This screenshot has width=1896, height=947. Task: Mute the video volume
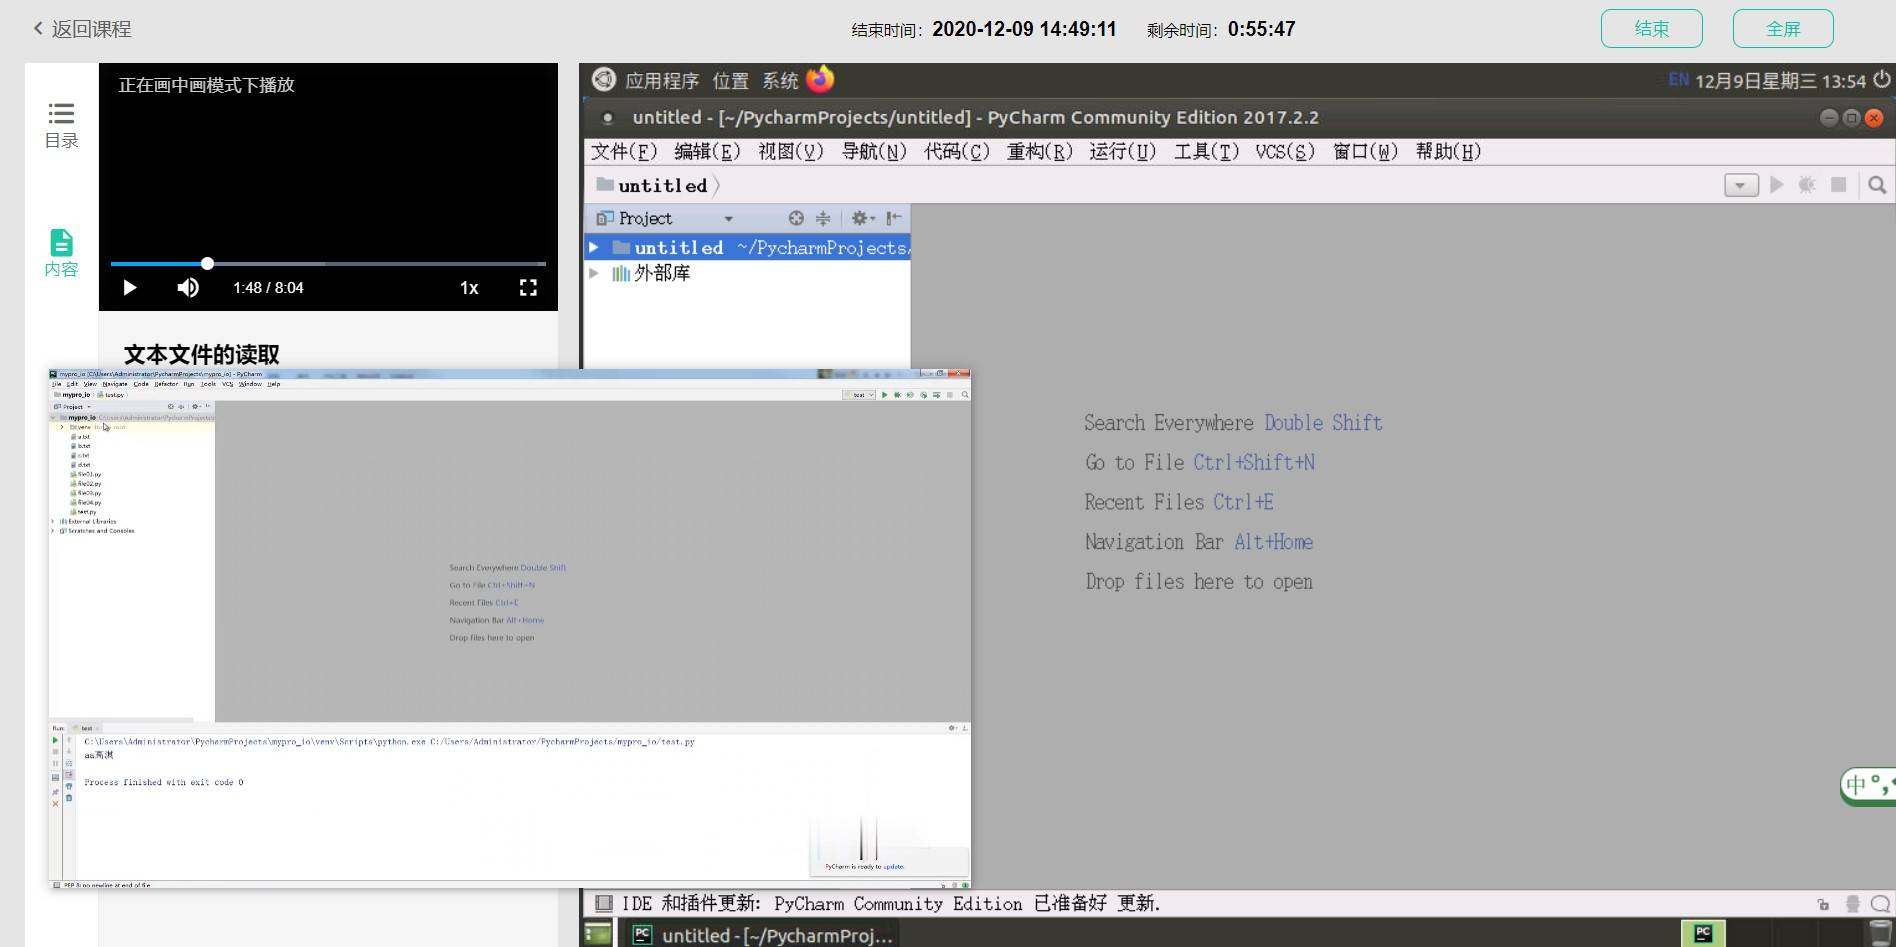click(x=188, y=288)
